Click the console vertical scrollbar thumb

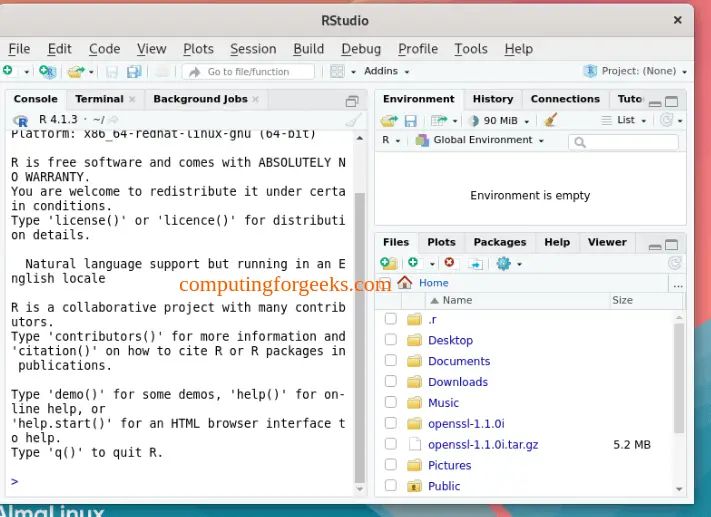[360, 338]
